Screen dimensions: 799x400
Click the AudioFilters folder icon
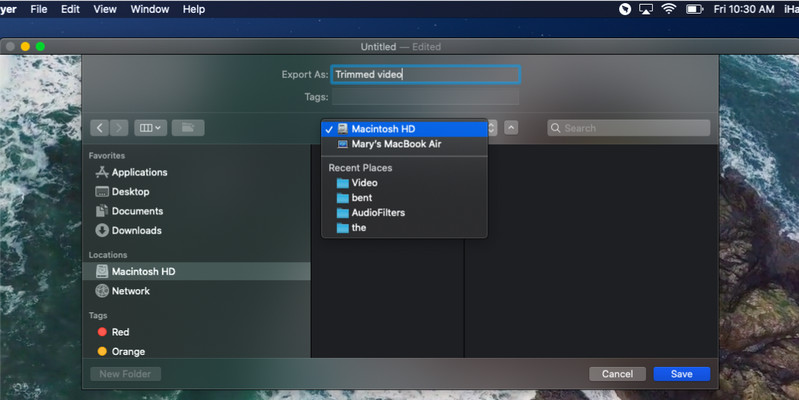[x=342, y=213]
